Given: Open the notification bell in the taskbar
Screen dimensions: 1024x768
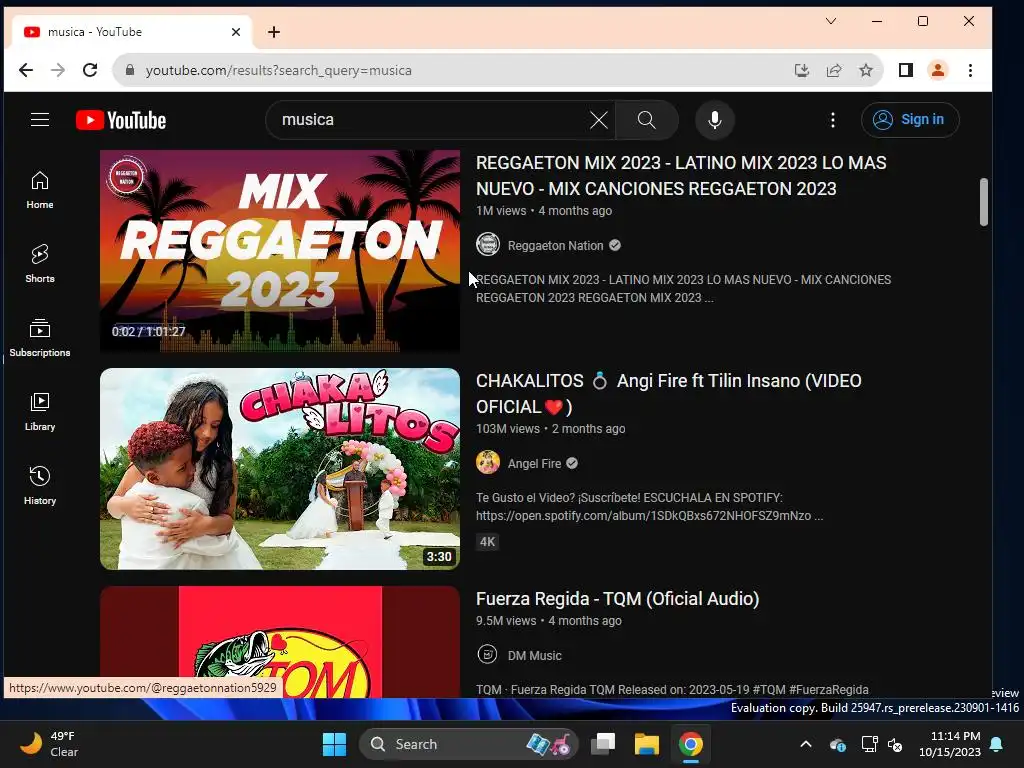Looking at the screenshot, I should tap(996, 744).
